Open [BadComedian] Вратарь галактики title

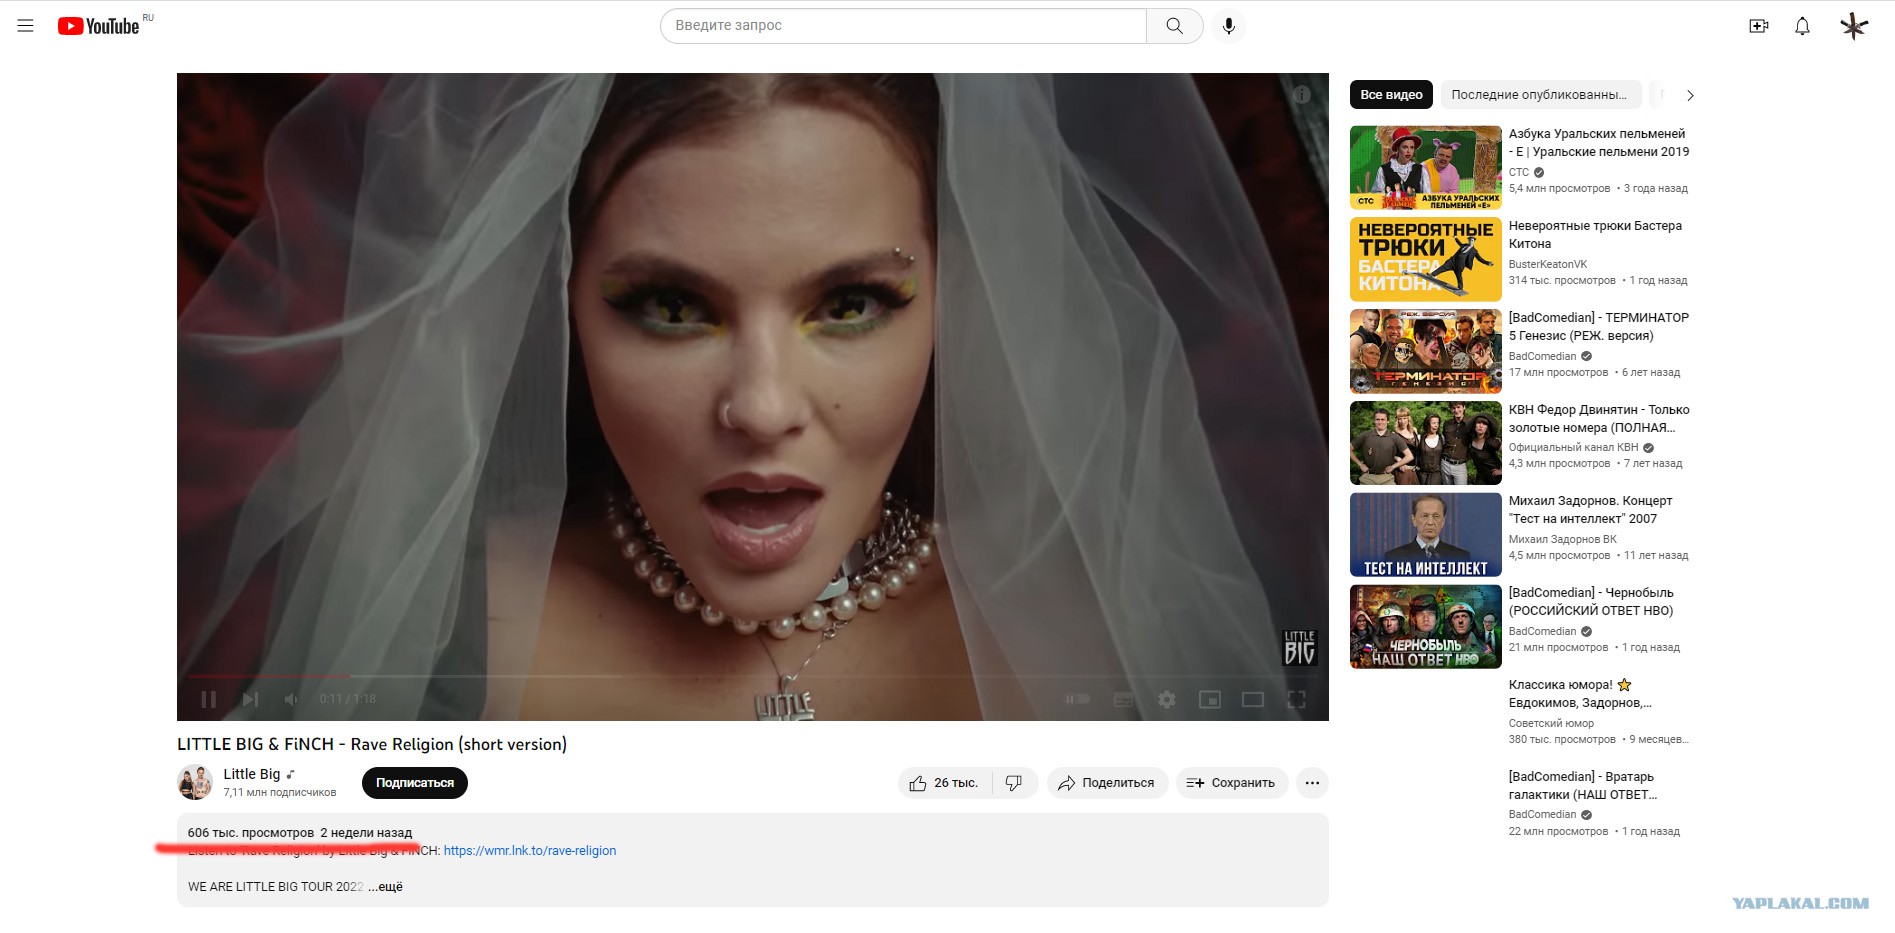1583,786
